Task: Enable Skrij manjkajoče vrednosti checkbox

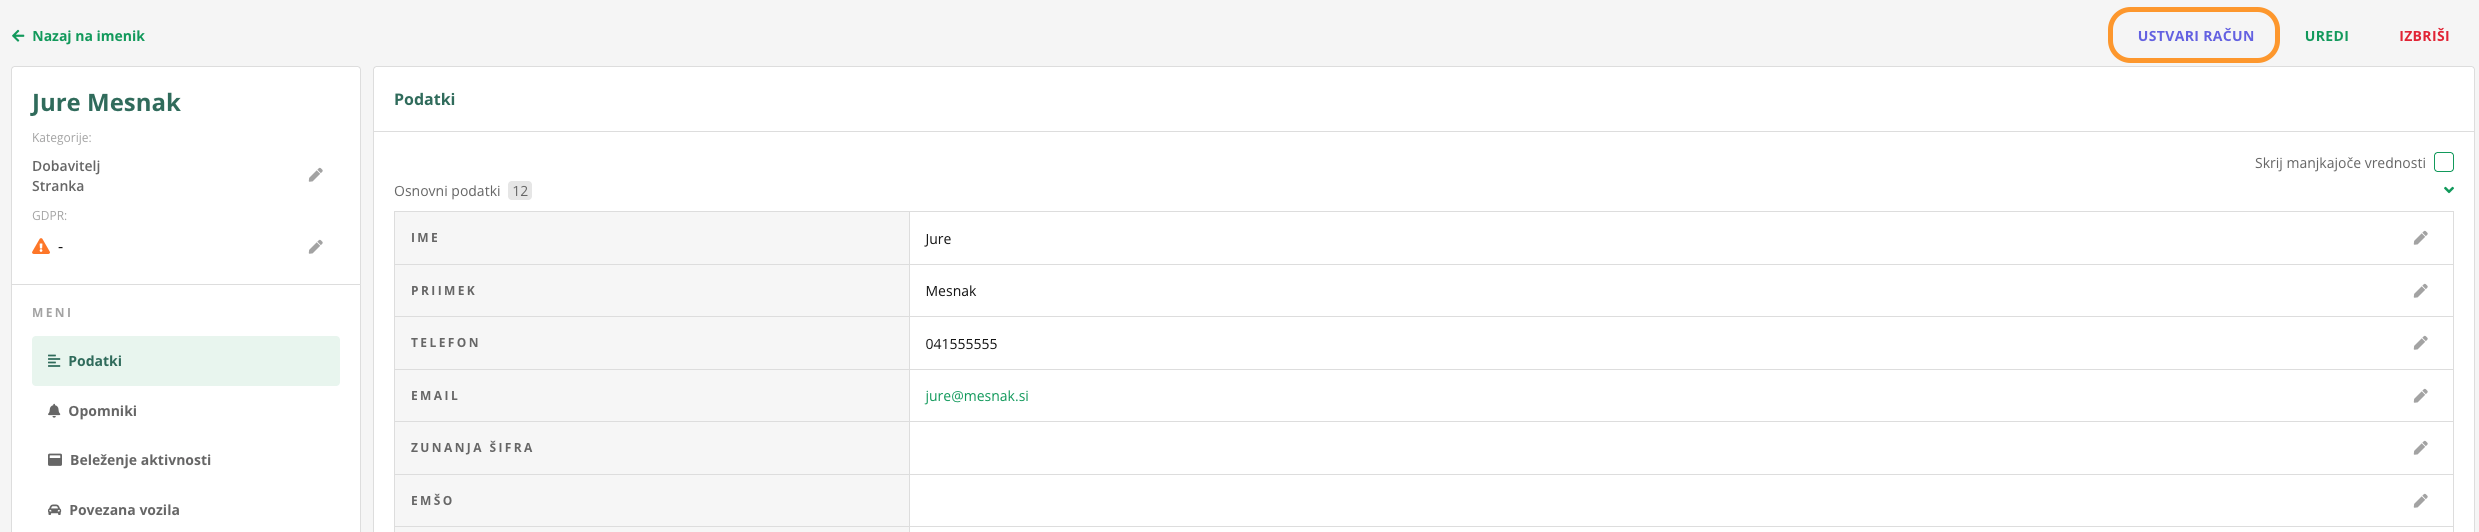Action: pyautogui.click(x=2444, y=162)
